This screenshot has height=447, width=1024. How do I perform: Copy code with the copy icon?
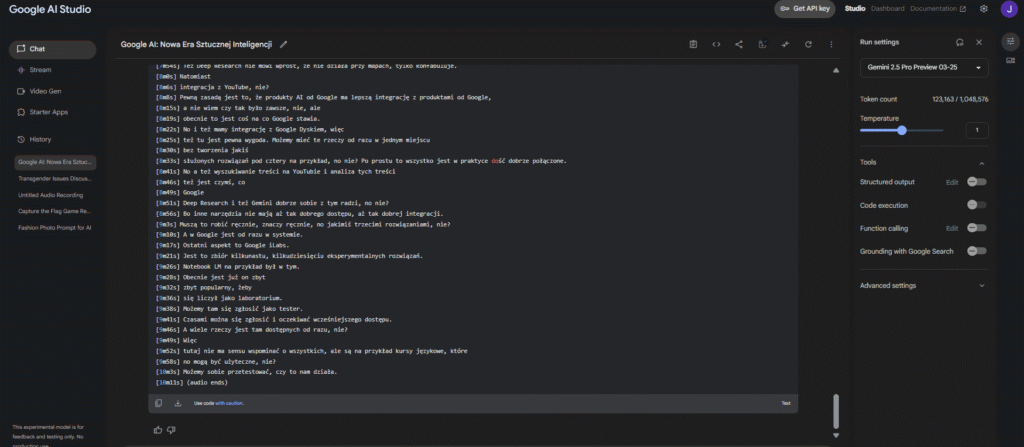159,403
